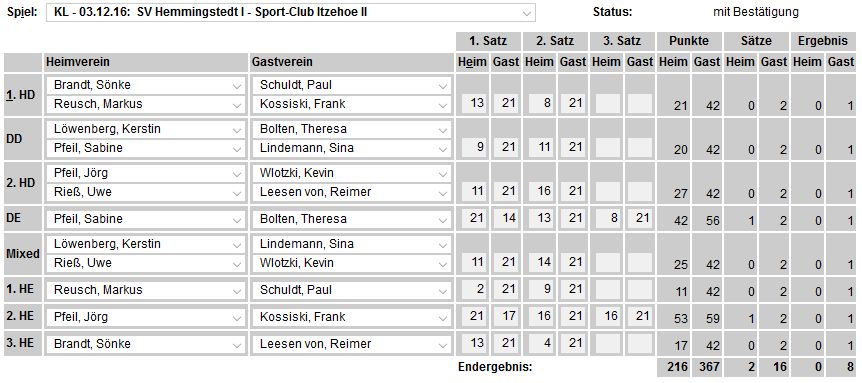
Task: Select Mixed second set home score 14
Action: pos(540,262)
